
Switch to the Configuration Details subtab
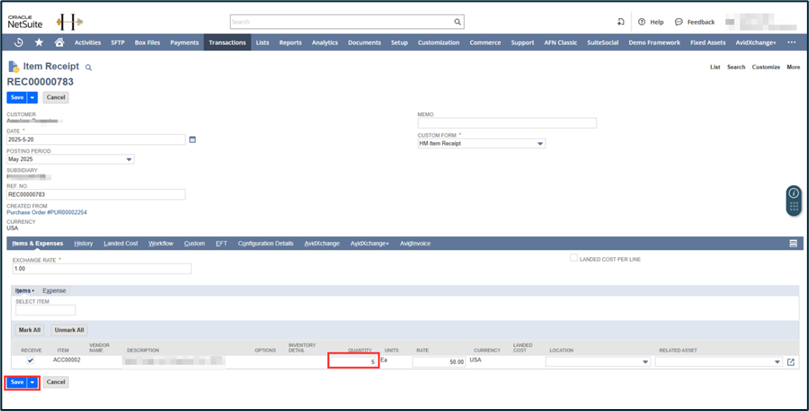coord(266,243)
